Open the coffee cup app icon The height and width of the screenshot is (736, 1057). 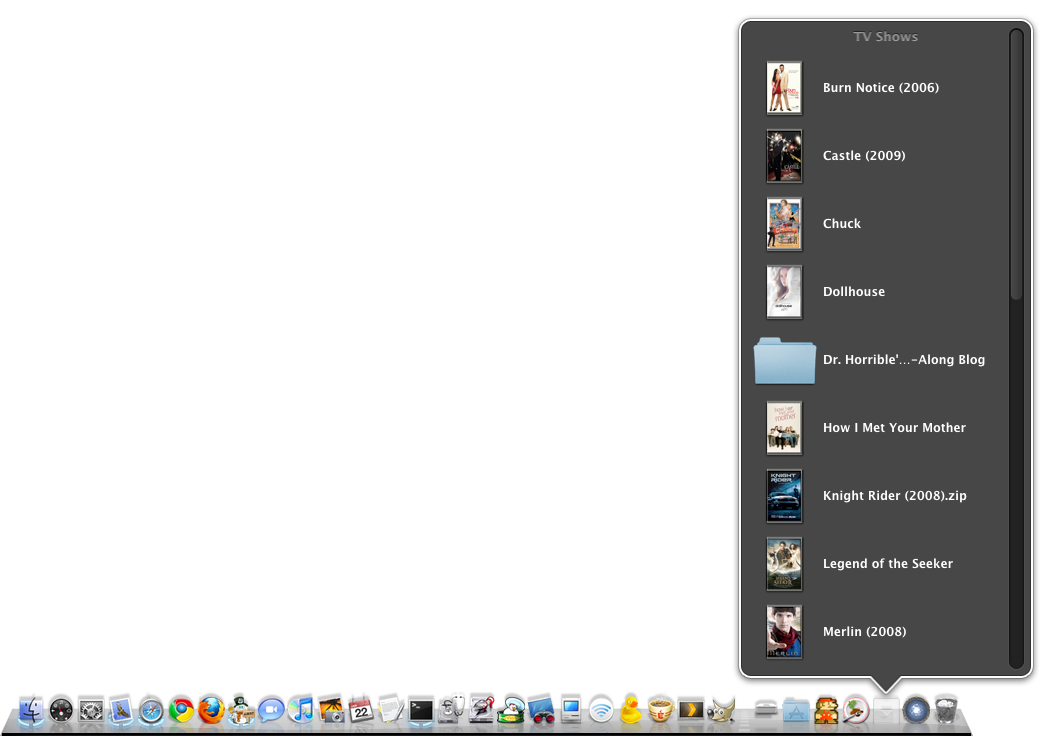661,710
